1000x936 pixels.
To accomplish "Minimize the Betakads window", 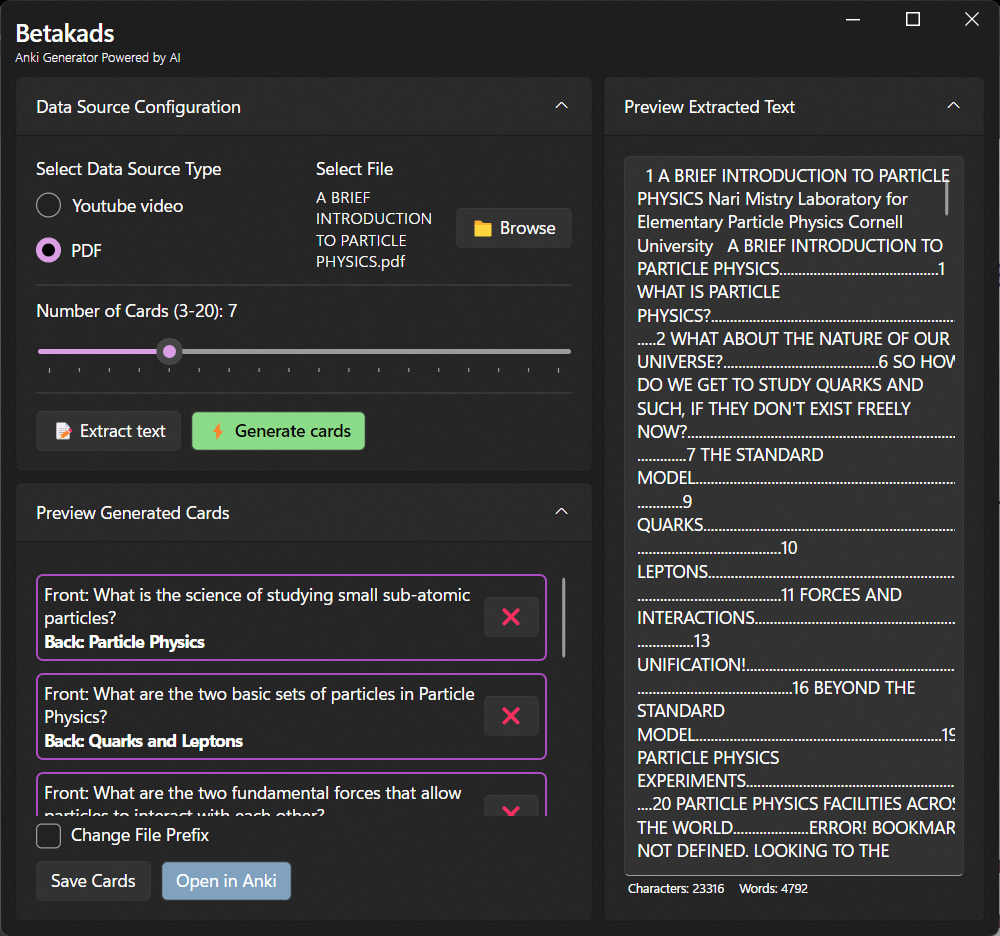I will (853, 19).
